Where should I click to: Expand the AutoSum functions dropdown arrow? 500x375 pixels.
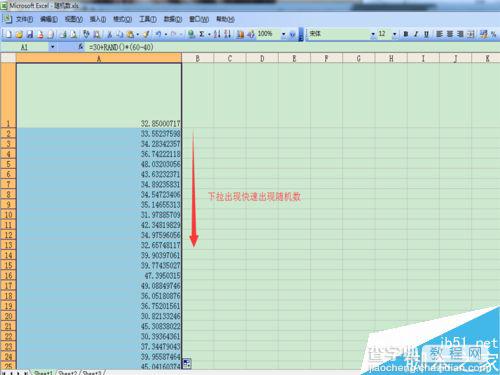209,34
